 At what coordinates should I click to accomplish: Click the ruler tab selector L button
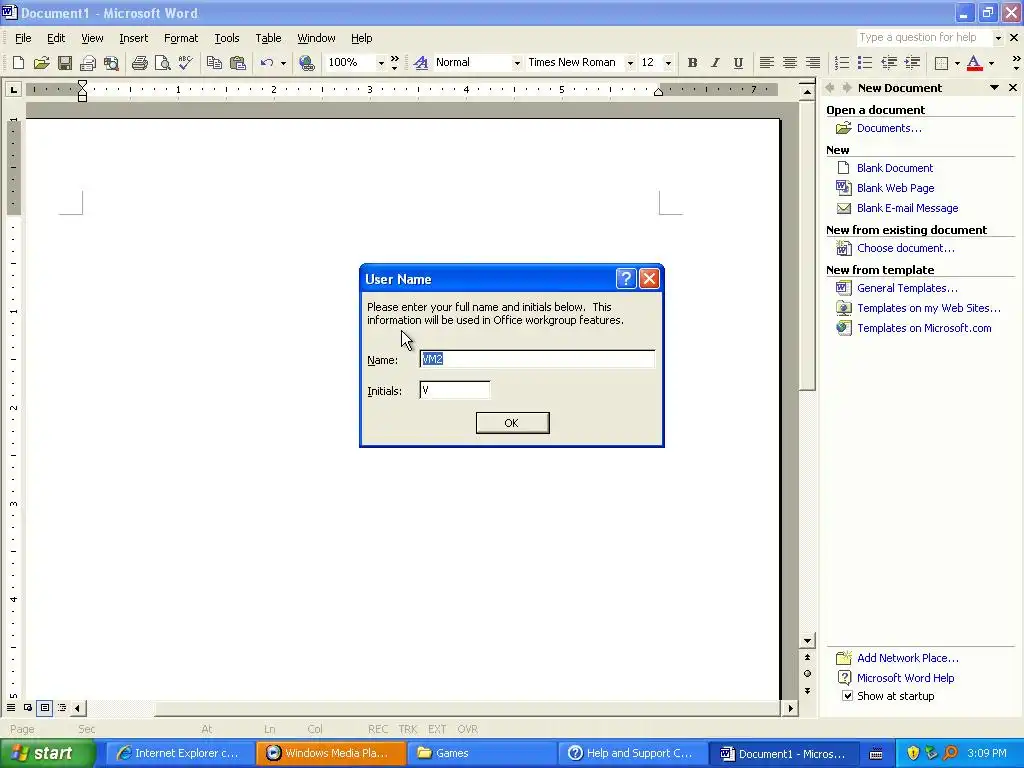(13, 89)
